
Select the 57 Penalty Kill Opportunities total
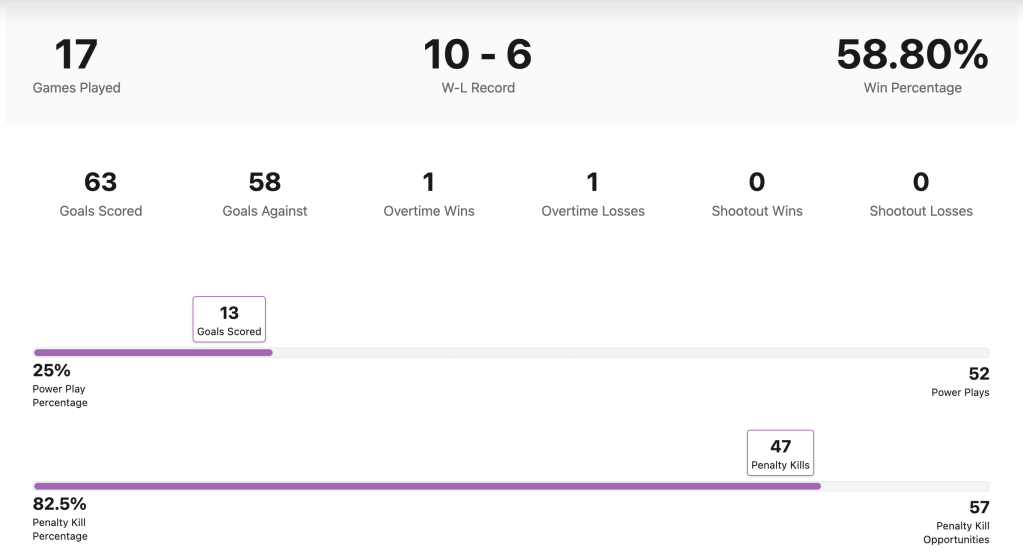coord(978,508)
